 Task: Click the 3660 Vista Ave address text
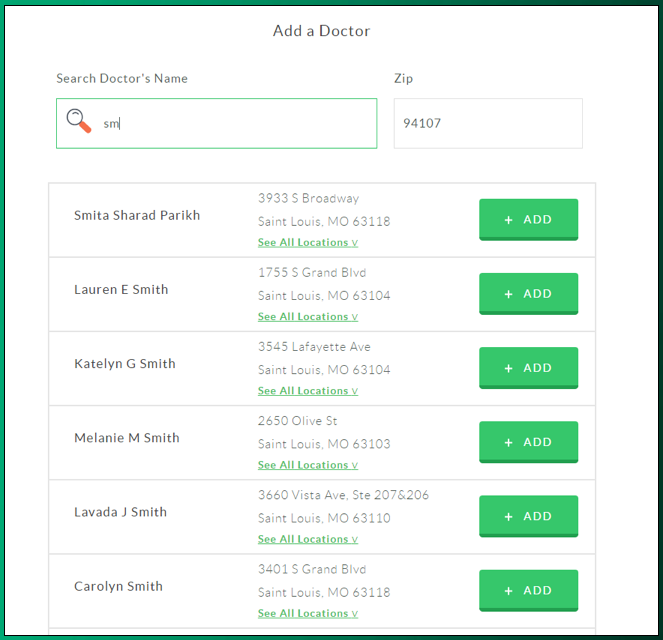pyautogui.click(x=343, y=495)
